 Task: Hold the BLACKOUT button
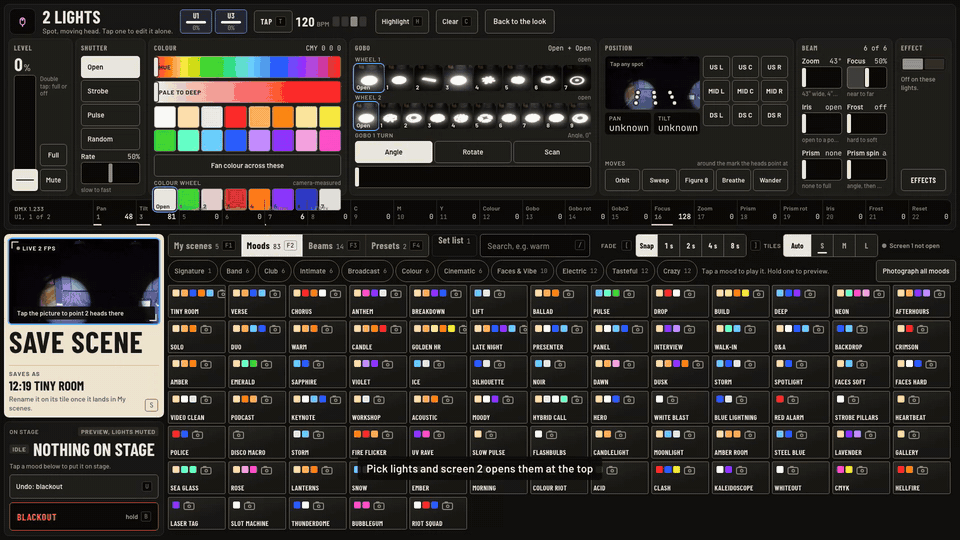[x=84, y=517]
